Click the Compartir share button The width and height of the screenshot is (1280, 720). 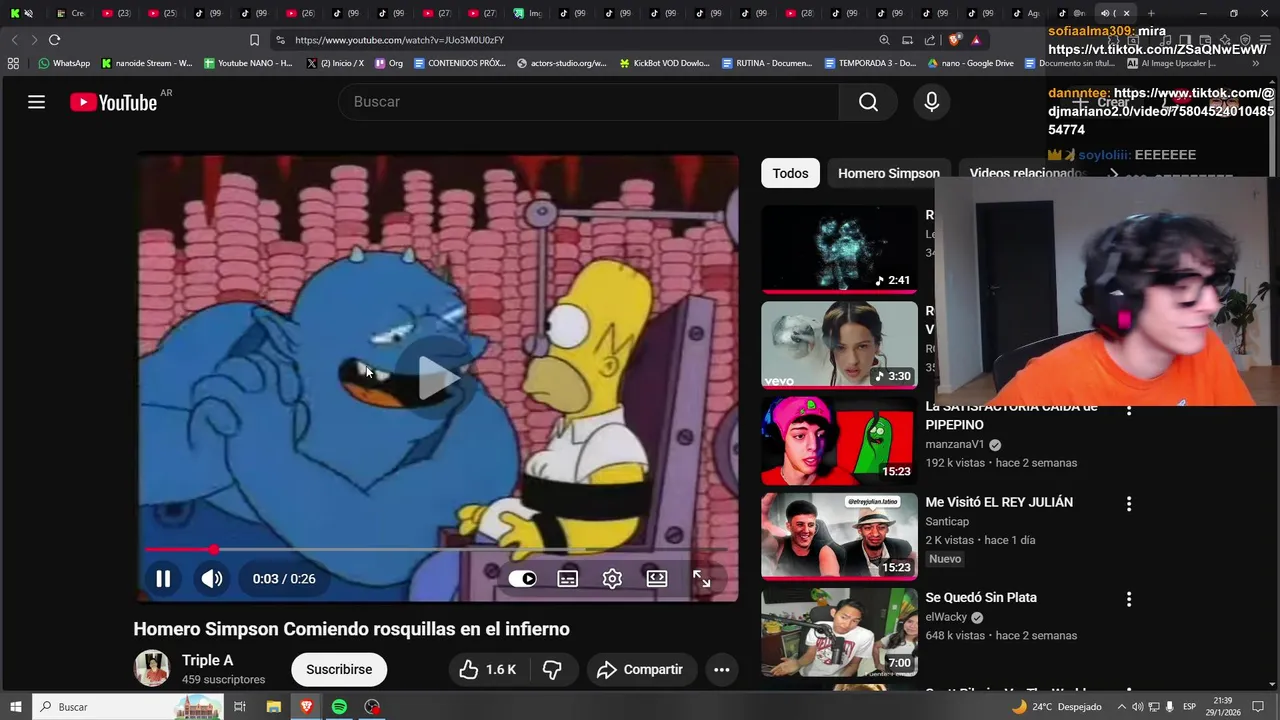(640, 670)
